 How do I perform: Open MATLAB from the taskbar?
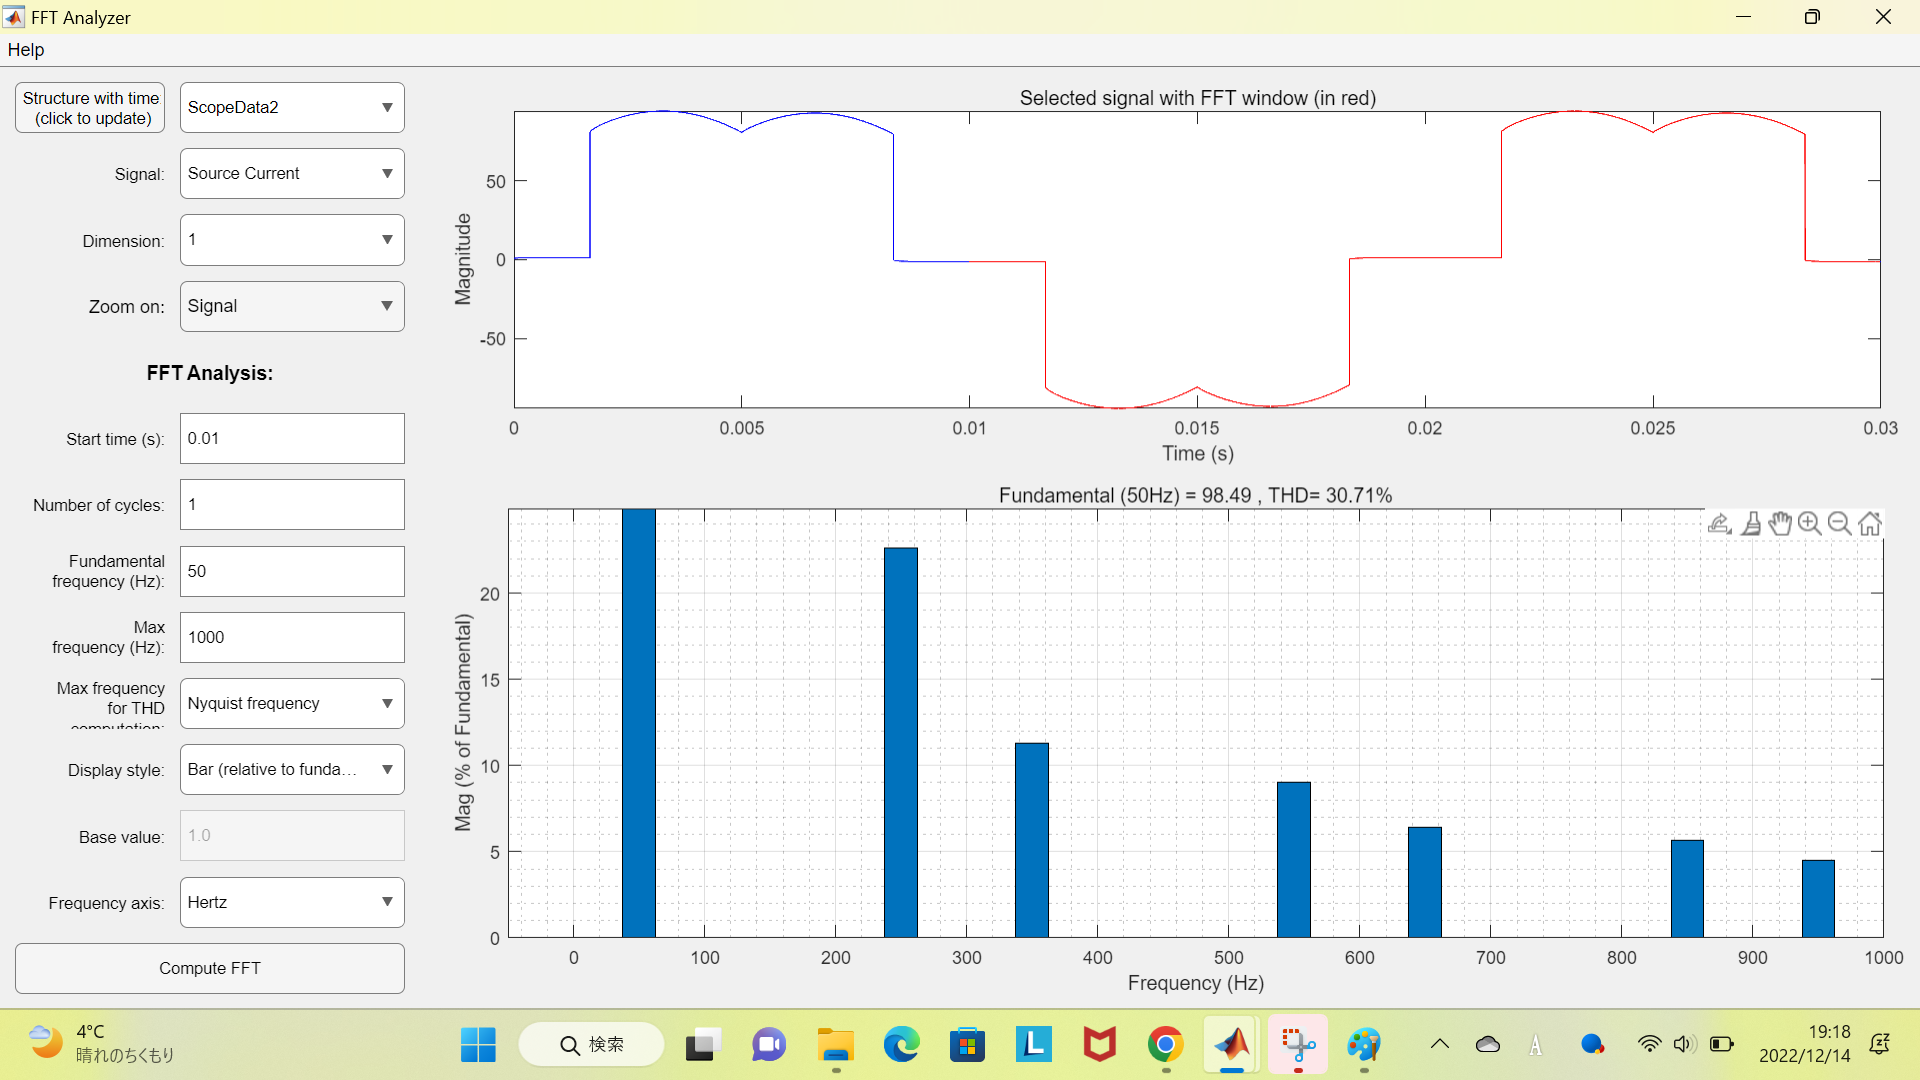pyautogui.click(x=1231, y=1044)
